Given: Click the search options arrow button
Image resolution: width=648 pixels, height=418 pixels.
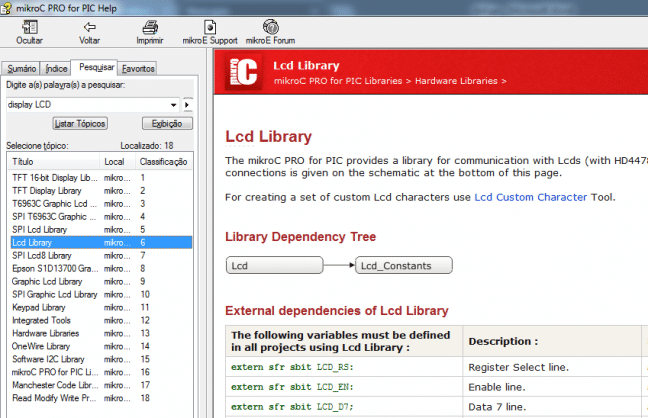Looking at the screenshot, I should click(188, 104).
